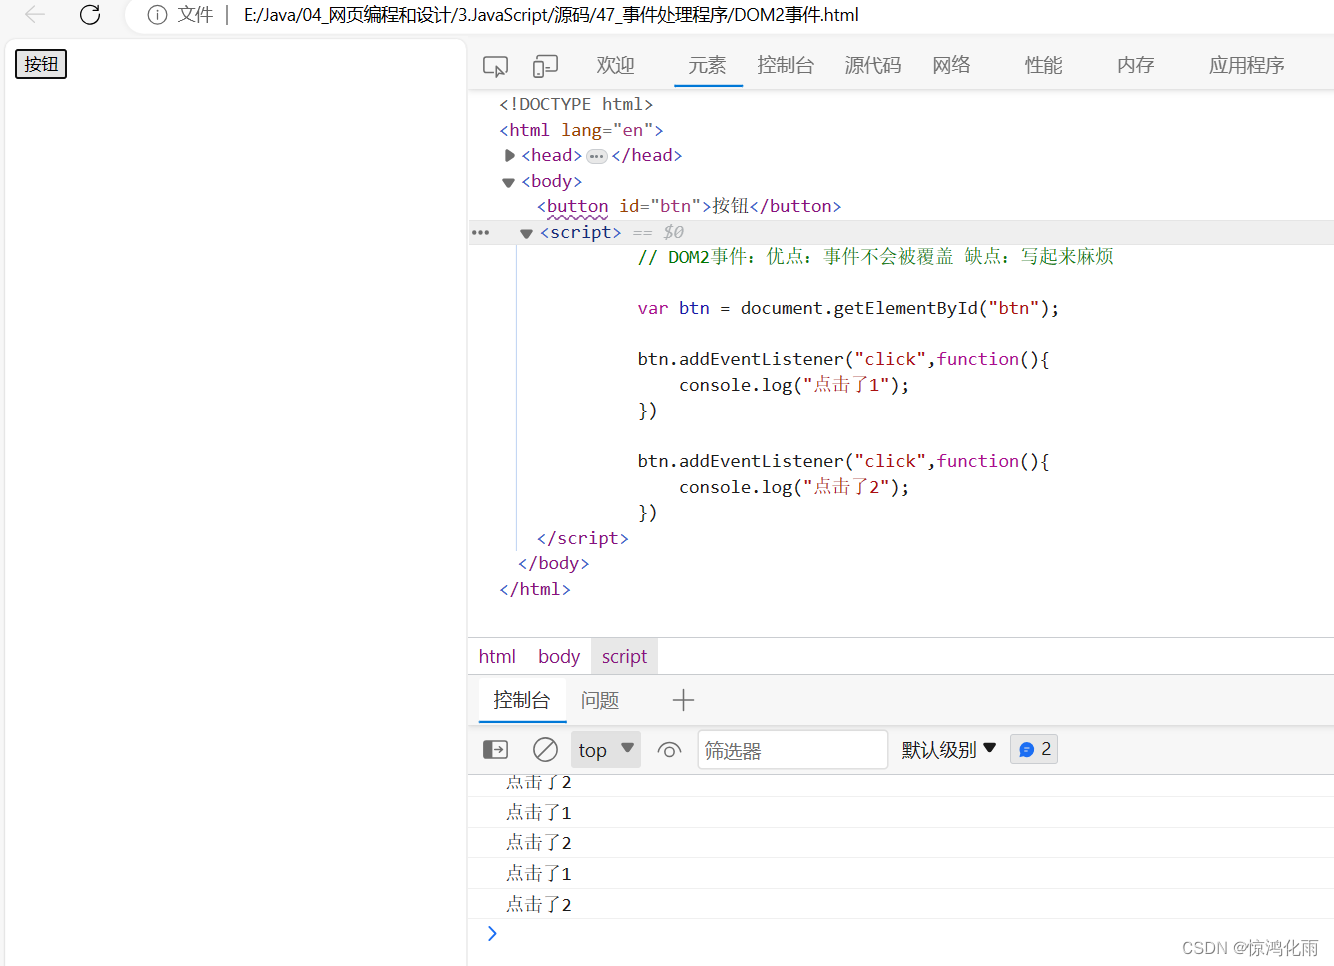1334x966 pixels.
Task: Open the issues counter badge showing 2
Action: coord(1034,749)
